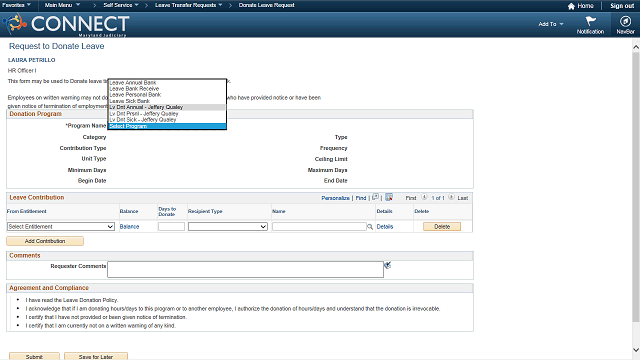Click the Sign out link
640x360 pixels.
[622, 6]
